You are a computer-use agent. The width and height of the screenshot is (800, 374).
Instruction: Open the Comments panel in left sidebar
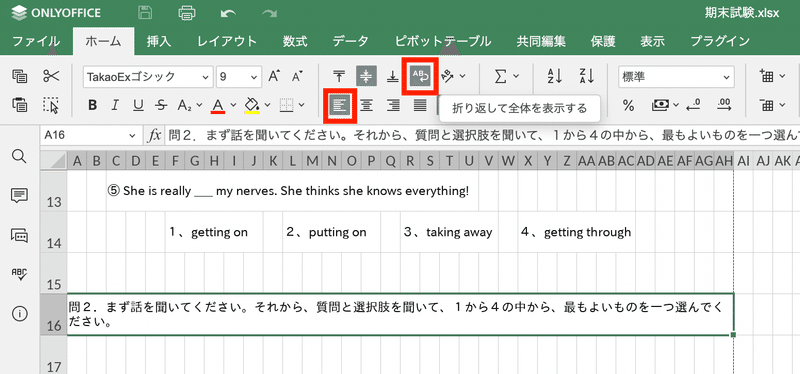click(x=19, y=195)
